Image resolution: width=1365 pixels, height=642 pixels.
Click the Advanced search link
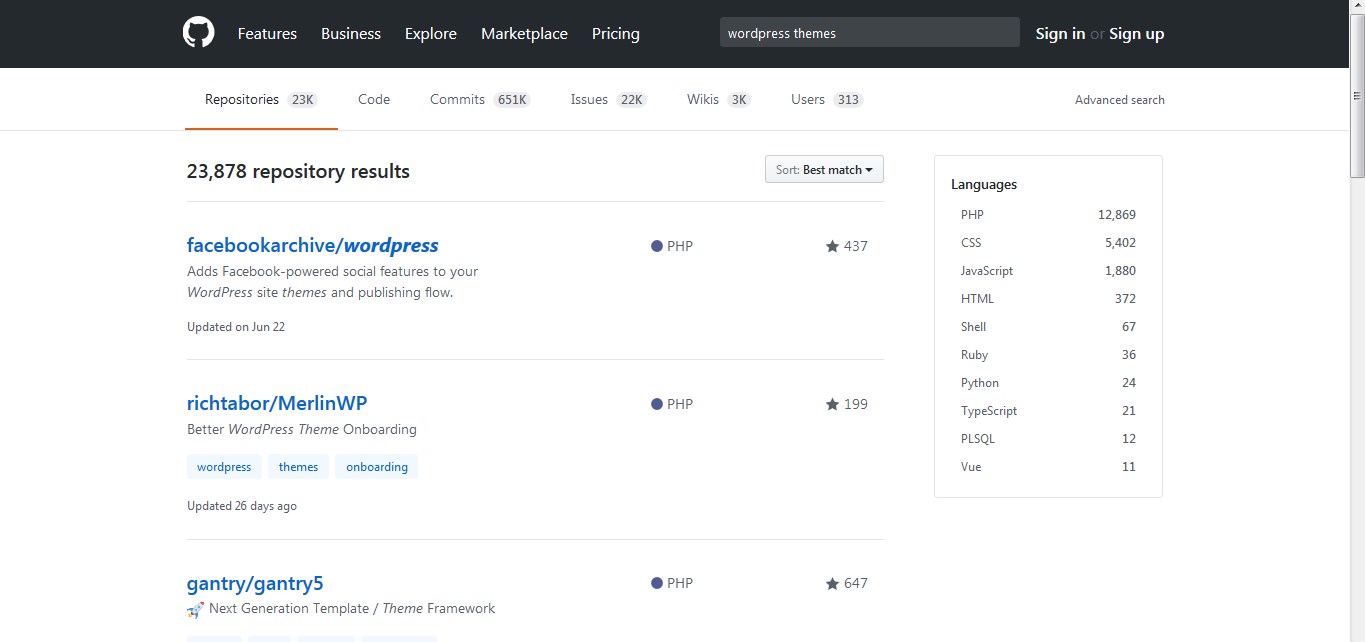[x=1119, y=100]
